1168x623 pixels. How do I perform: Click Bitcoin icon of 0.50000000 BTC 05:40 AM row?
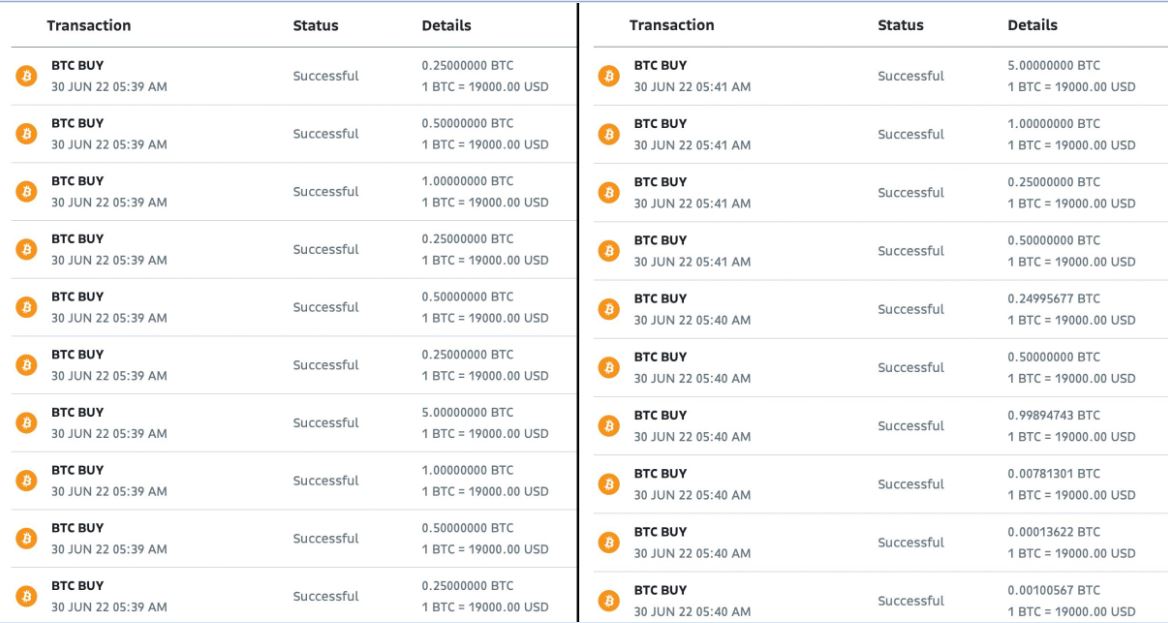[x=609, y=367]
